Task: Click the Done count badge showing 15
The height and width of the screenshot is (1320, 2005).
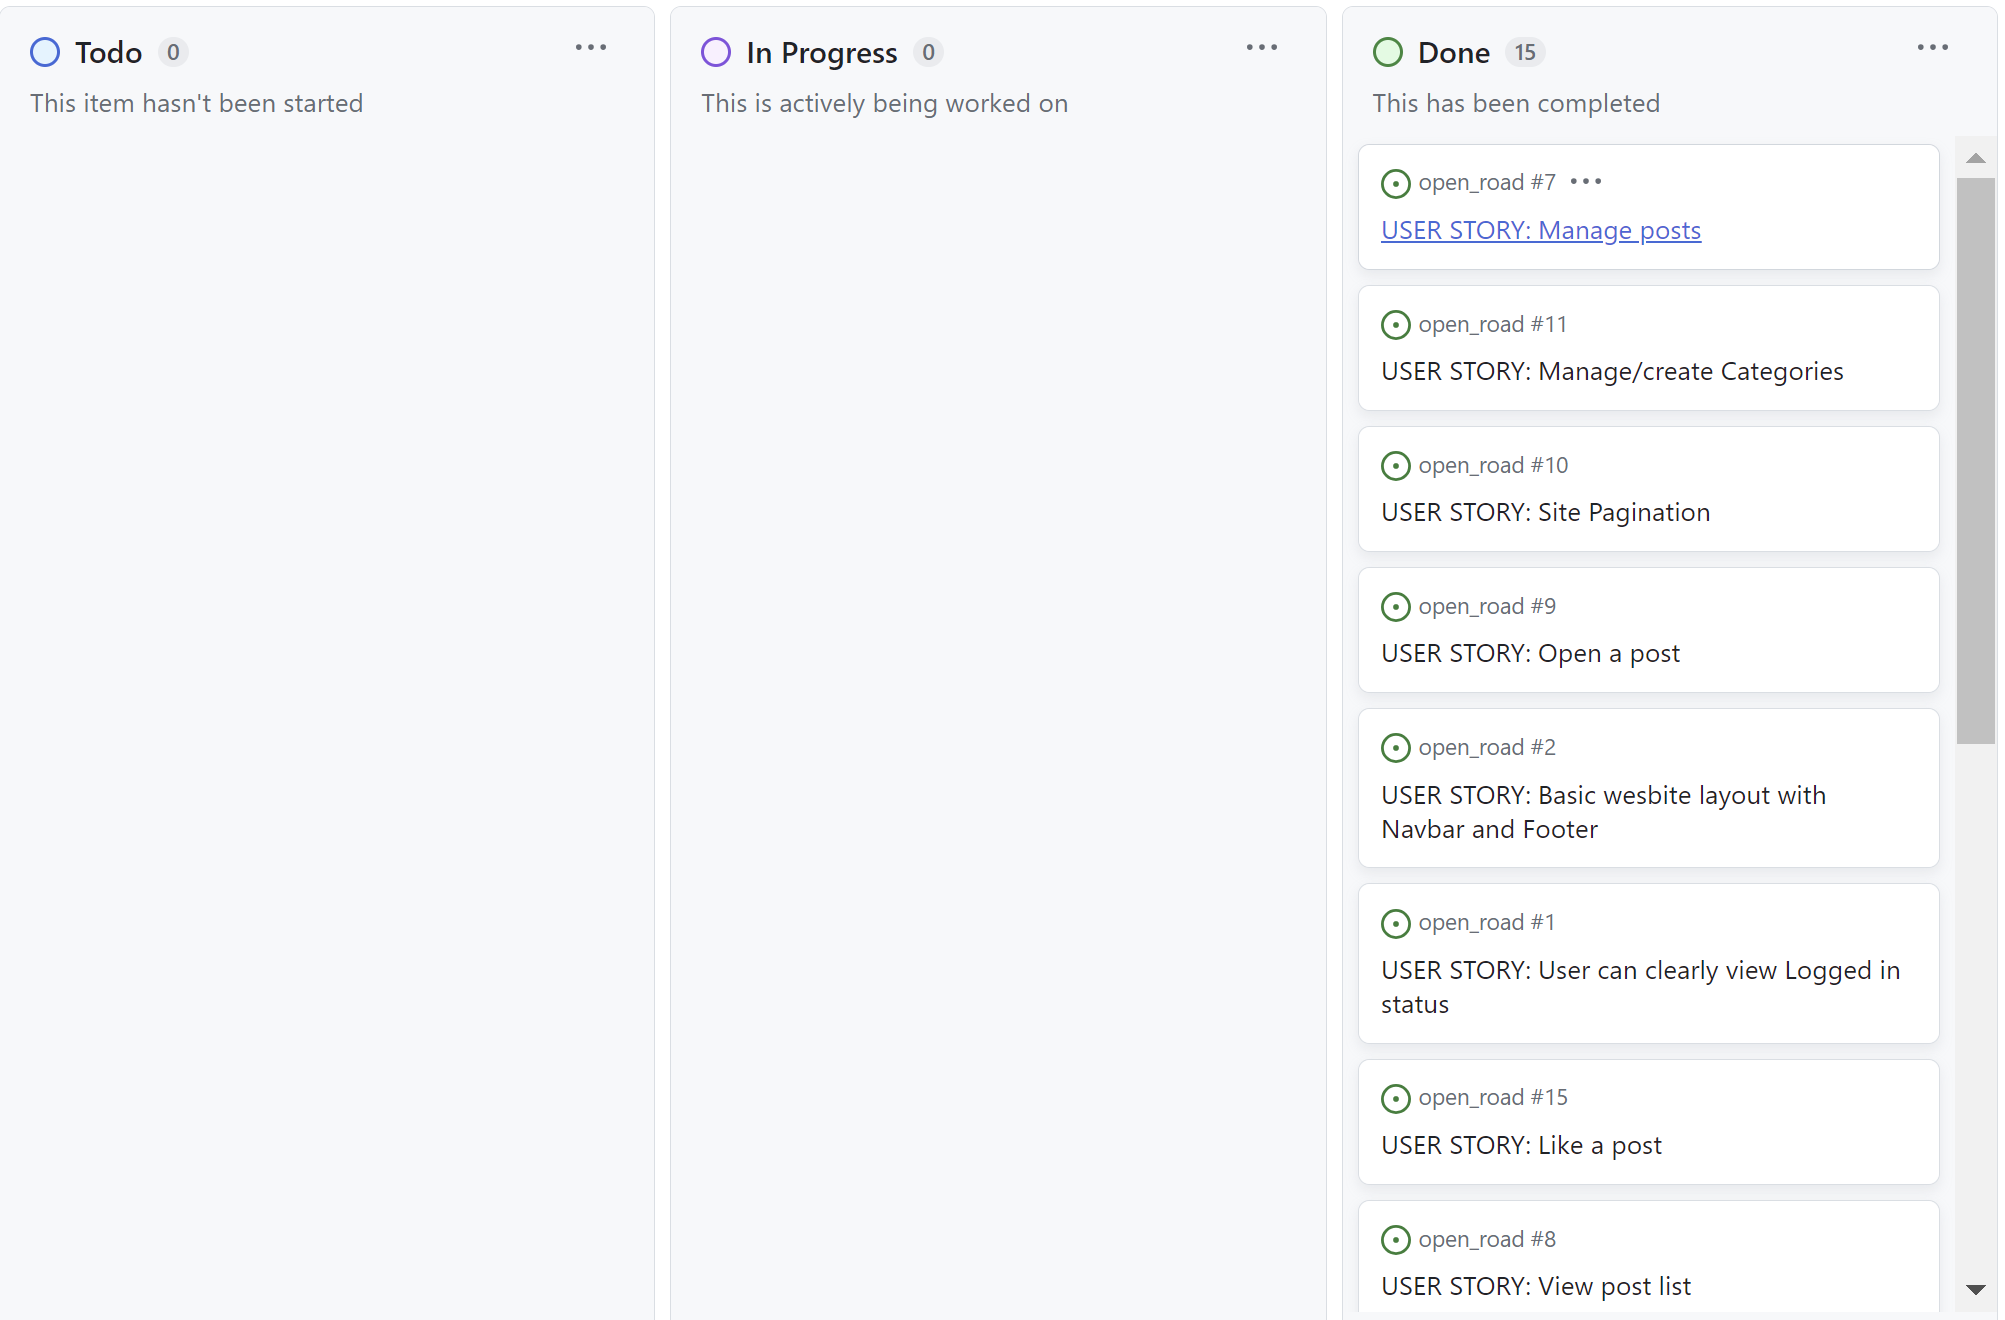Action: pos(1524,52)
